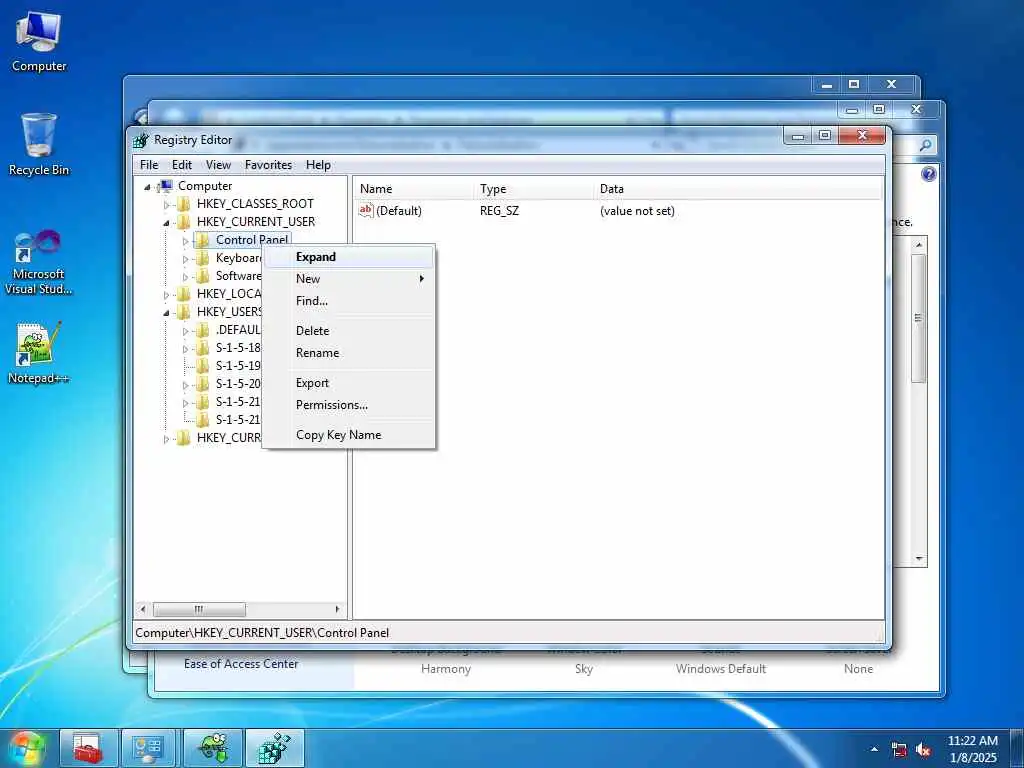This screenshot has height=768, width=1024.
Task: Expand arrow beside Control Panel key
Action: coord(185,241)
